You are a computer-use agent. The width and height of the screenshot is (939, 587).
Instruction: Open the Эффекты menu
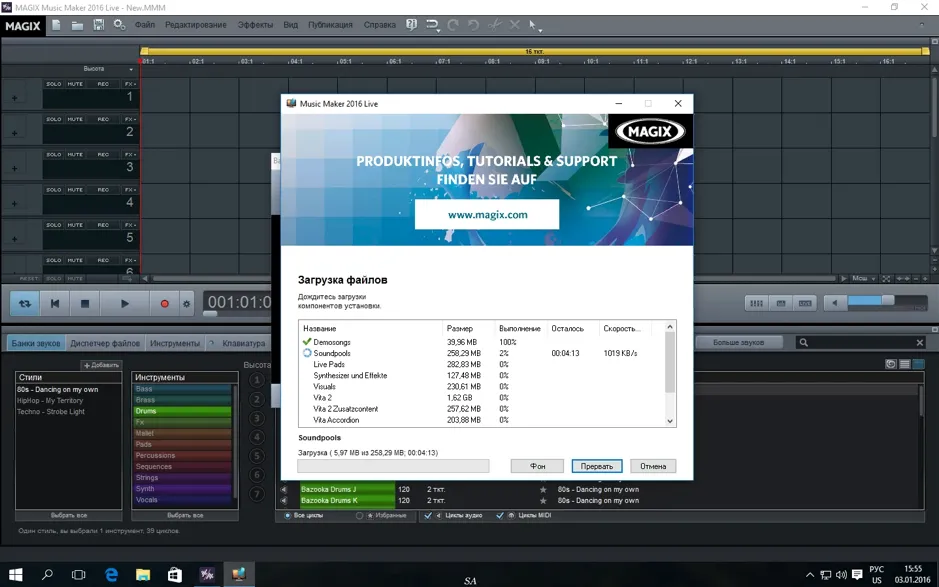pyautogui.click(x=255, y=25)
